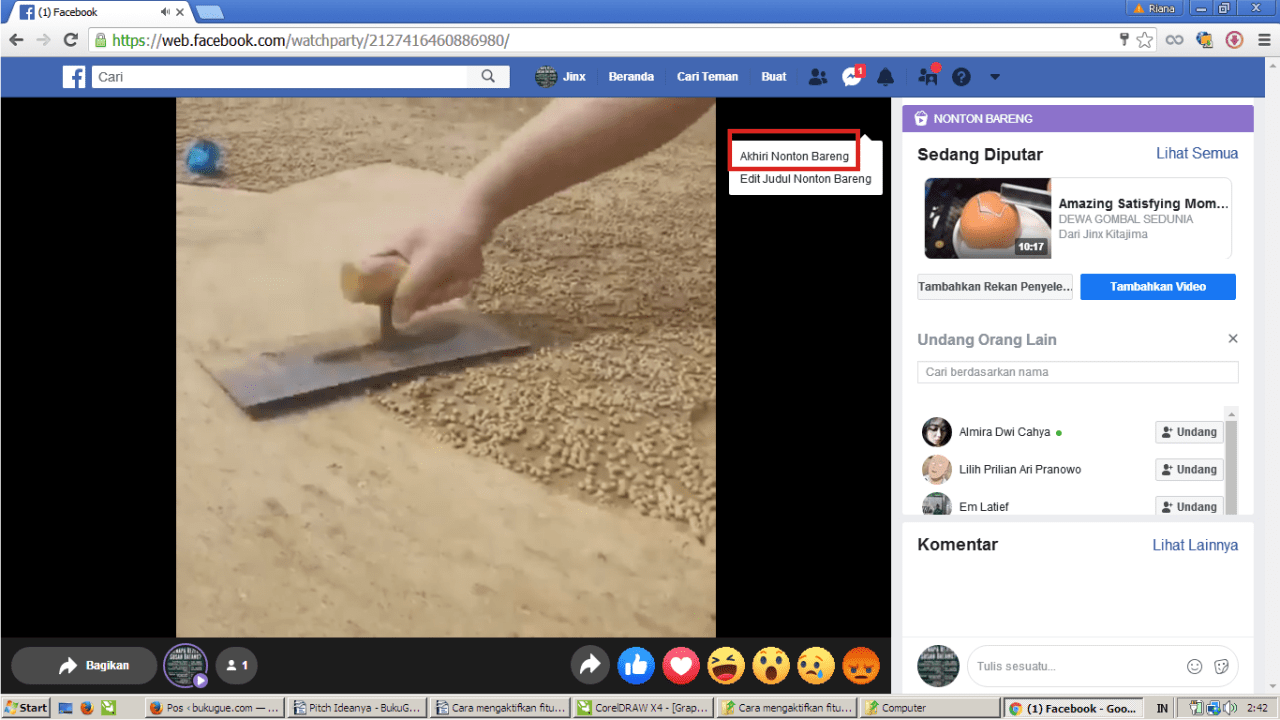Viewport: 1280px width, 720px height.
Task: Open the Amazing Satisfying video thumbnail
Action: pos(988,218)
